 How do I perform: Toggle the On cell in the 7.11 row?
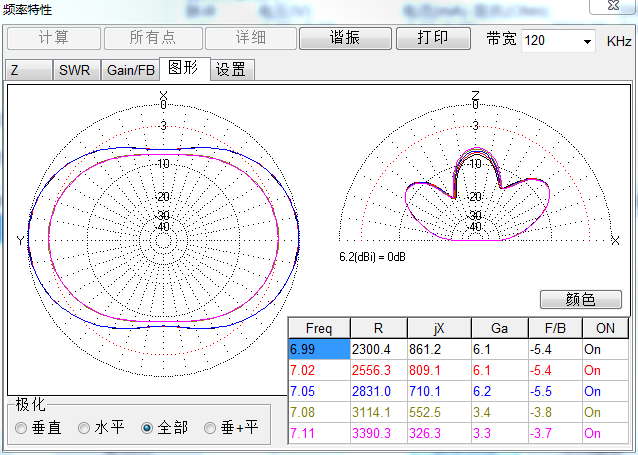point(605,433)
